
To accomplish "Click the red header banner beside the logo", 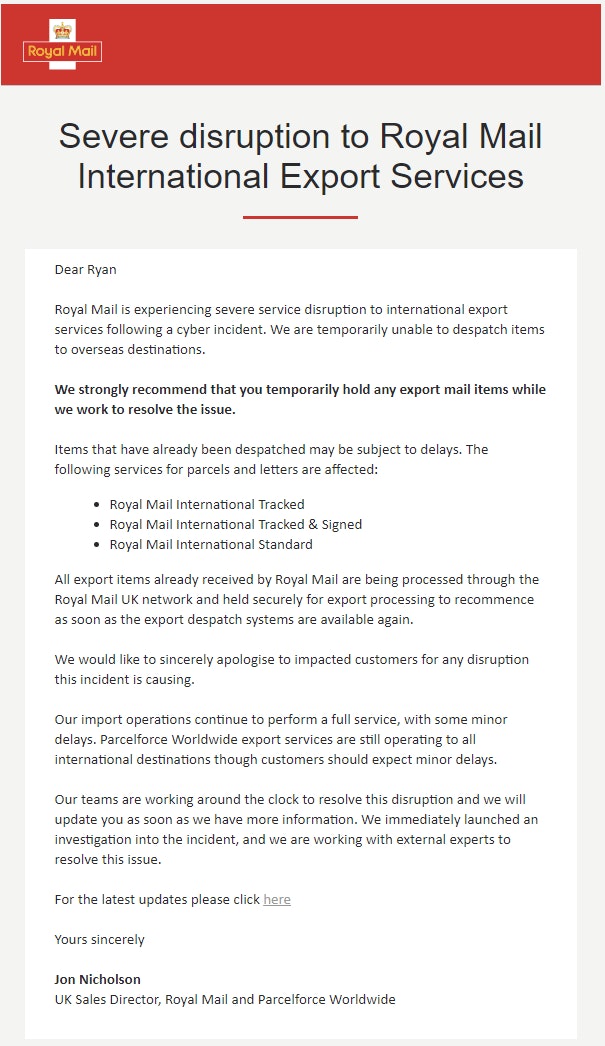I will click(350, 45).
